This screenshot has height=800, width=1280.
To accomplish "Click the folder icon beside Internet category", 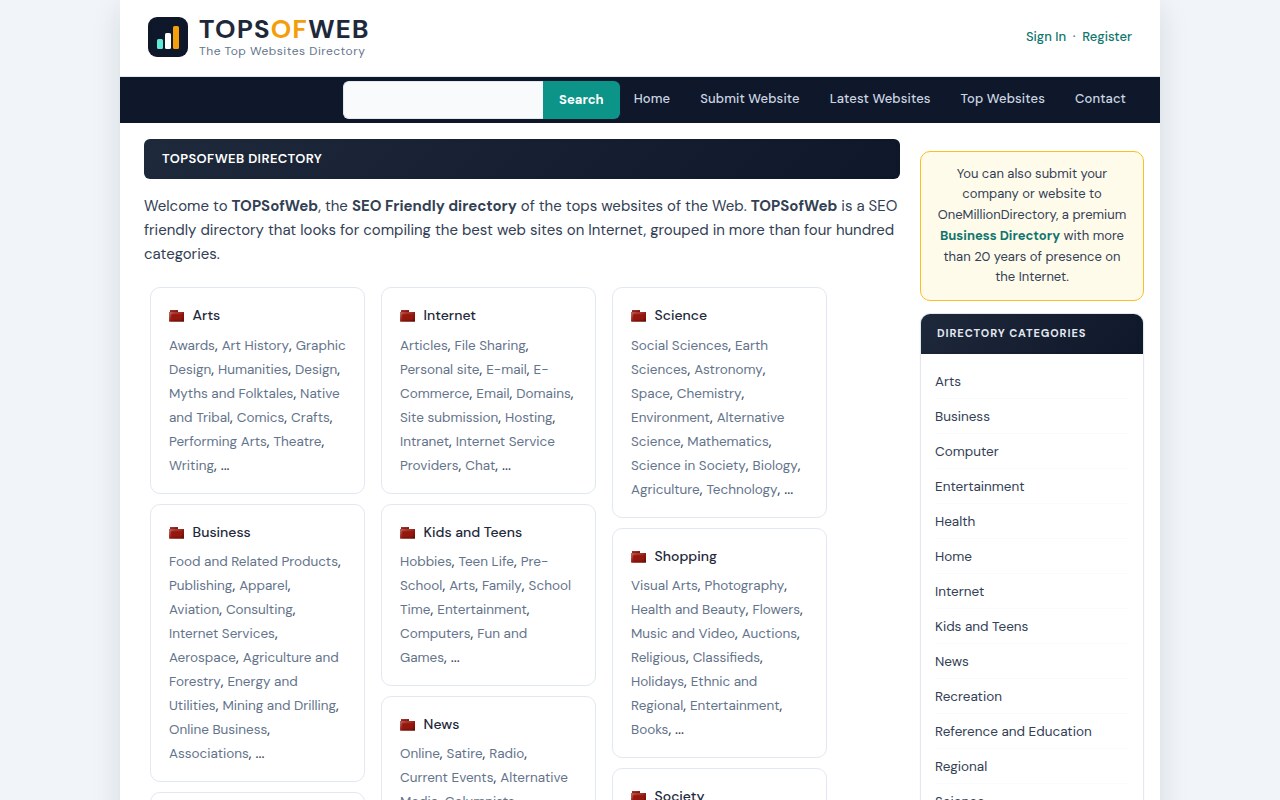I will click(408, 316).
